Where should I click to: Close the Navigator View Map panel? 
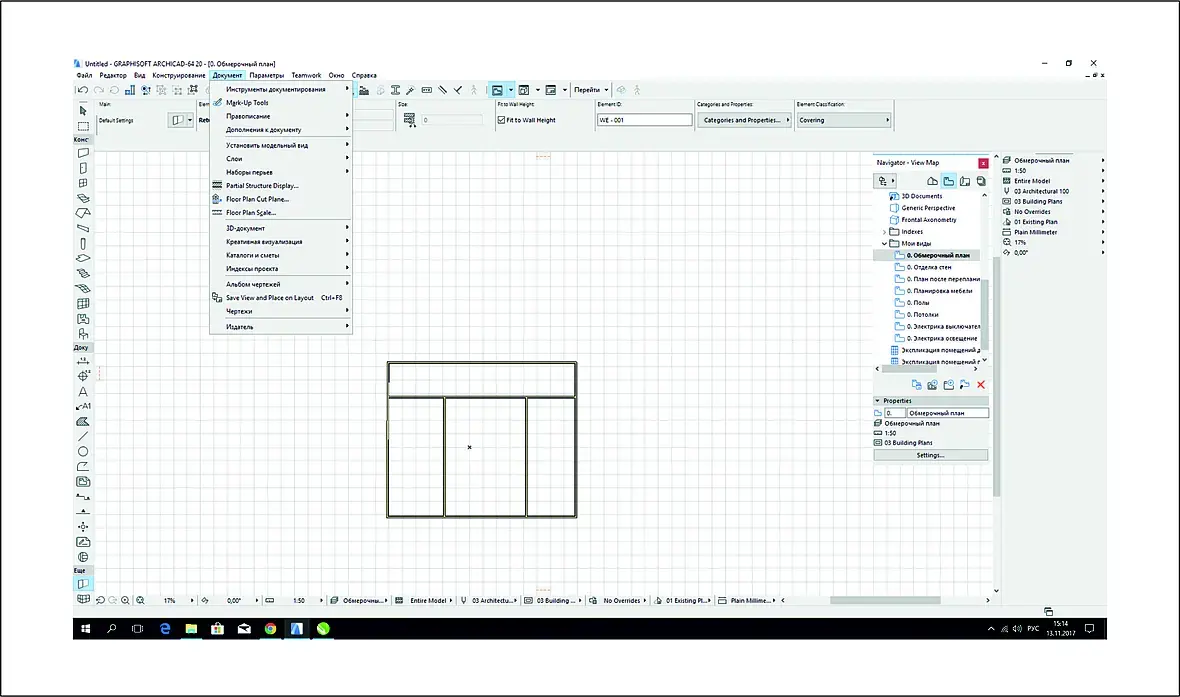tap(983, 163)
